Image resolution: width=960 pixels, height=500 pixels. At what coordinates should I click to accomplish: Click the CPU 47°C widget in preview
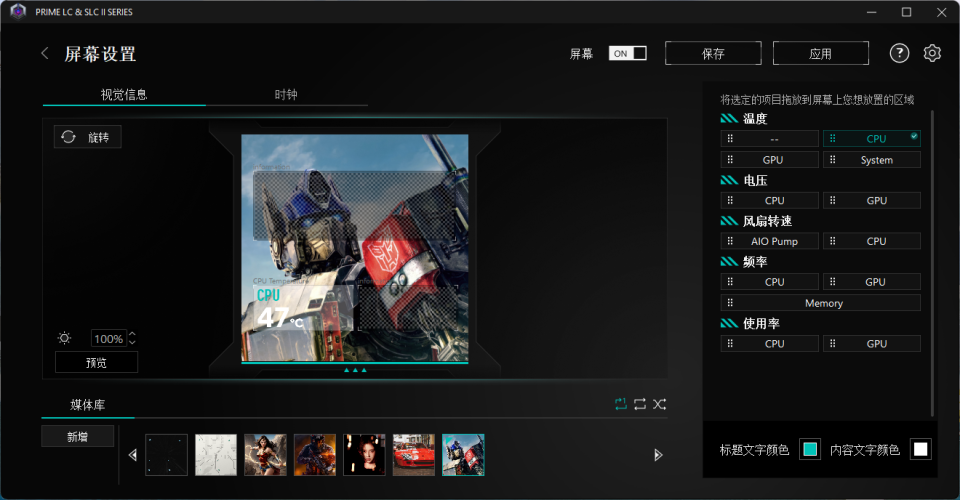point(303,308)
